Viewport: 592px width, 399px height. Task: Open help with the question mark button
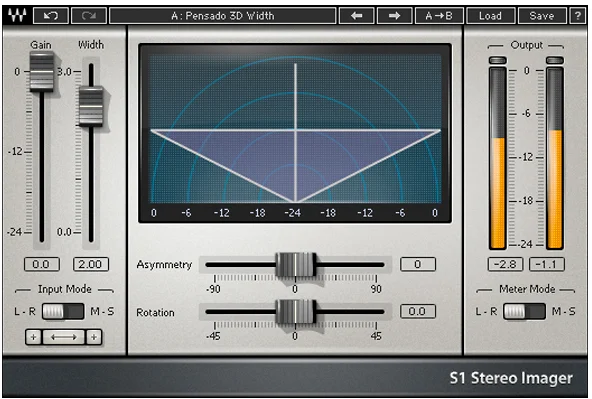(x=578, y=16)
